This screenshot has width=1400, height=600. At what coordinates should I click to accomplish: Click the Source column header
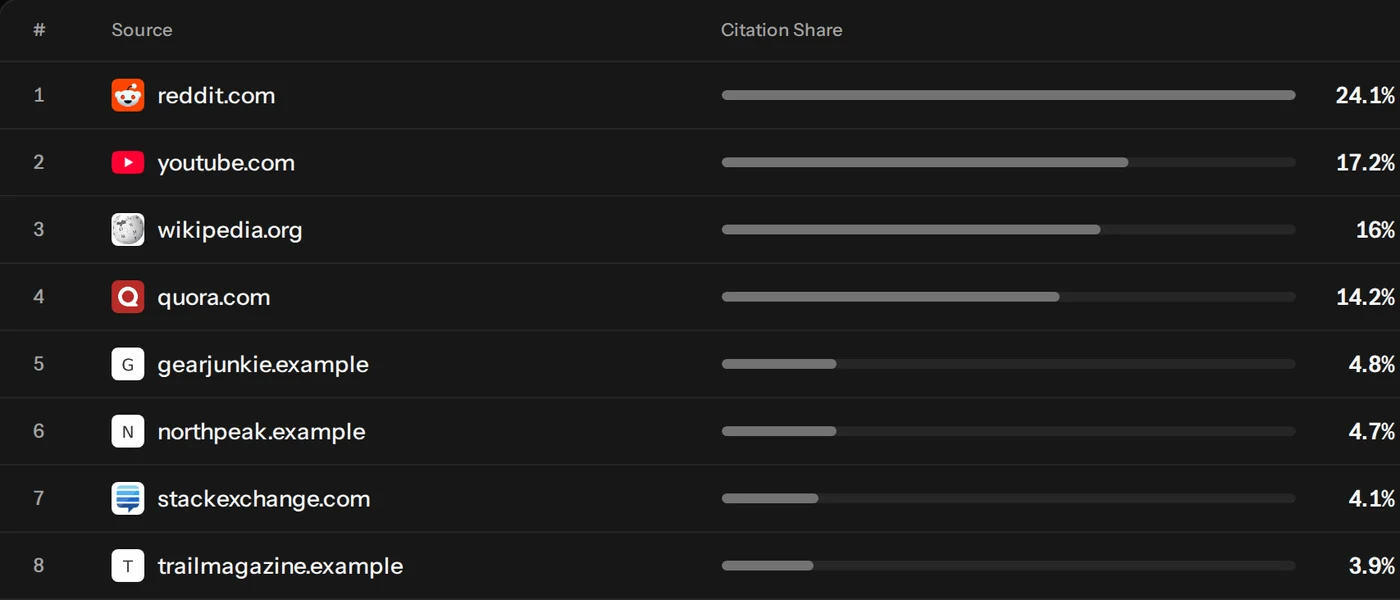coord(142,30)
